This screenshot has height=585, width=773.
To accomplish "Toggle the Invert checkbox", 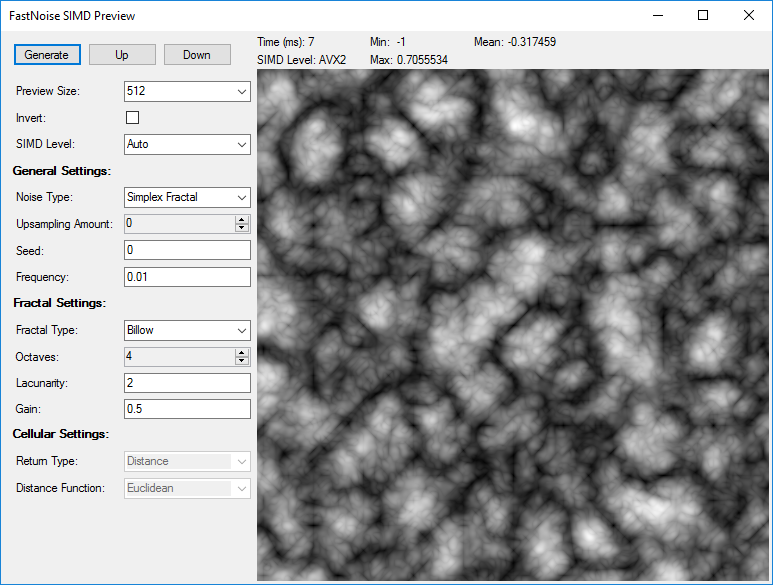I will pos(133,117).
